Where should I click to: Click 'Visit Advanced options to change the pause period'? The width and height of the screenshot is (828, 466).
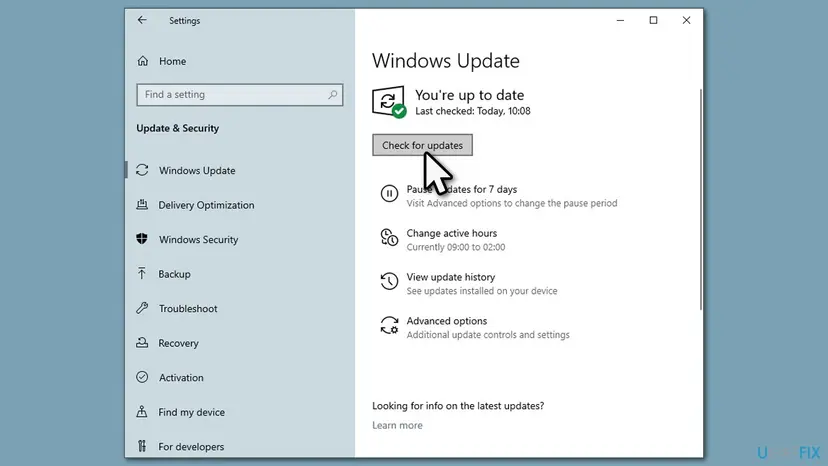pyautogui.click(x=512, y=203)
